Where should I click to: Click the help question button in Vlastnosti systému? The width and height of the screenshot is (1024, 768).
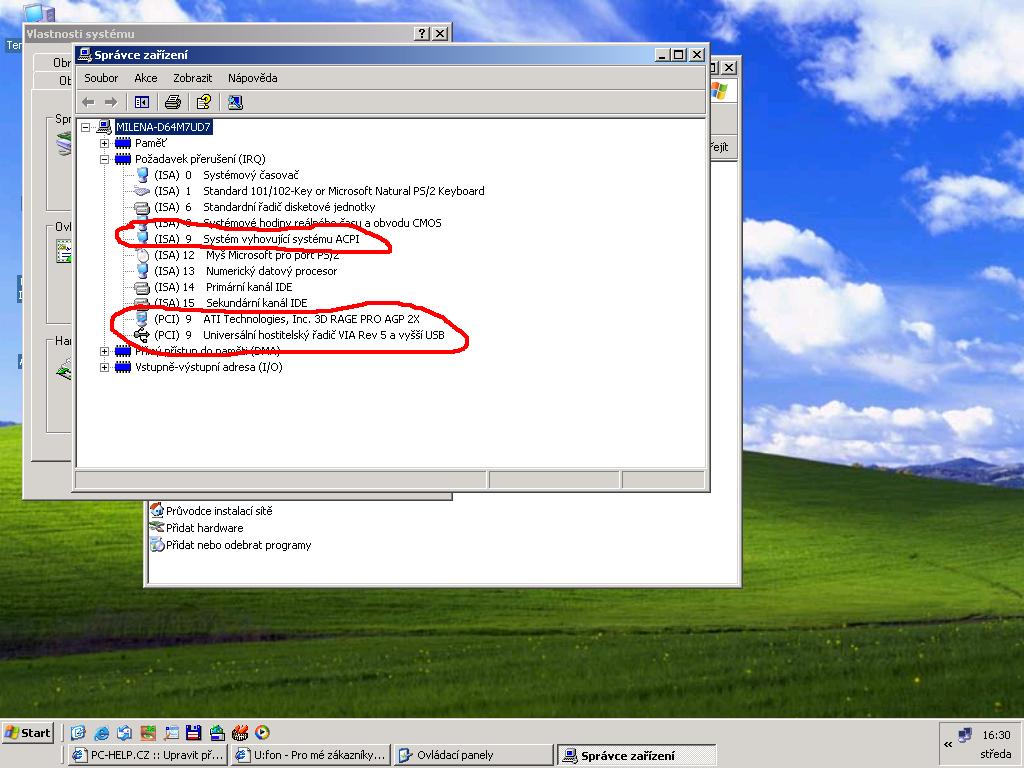point(423,33)
